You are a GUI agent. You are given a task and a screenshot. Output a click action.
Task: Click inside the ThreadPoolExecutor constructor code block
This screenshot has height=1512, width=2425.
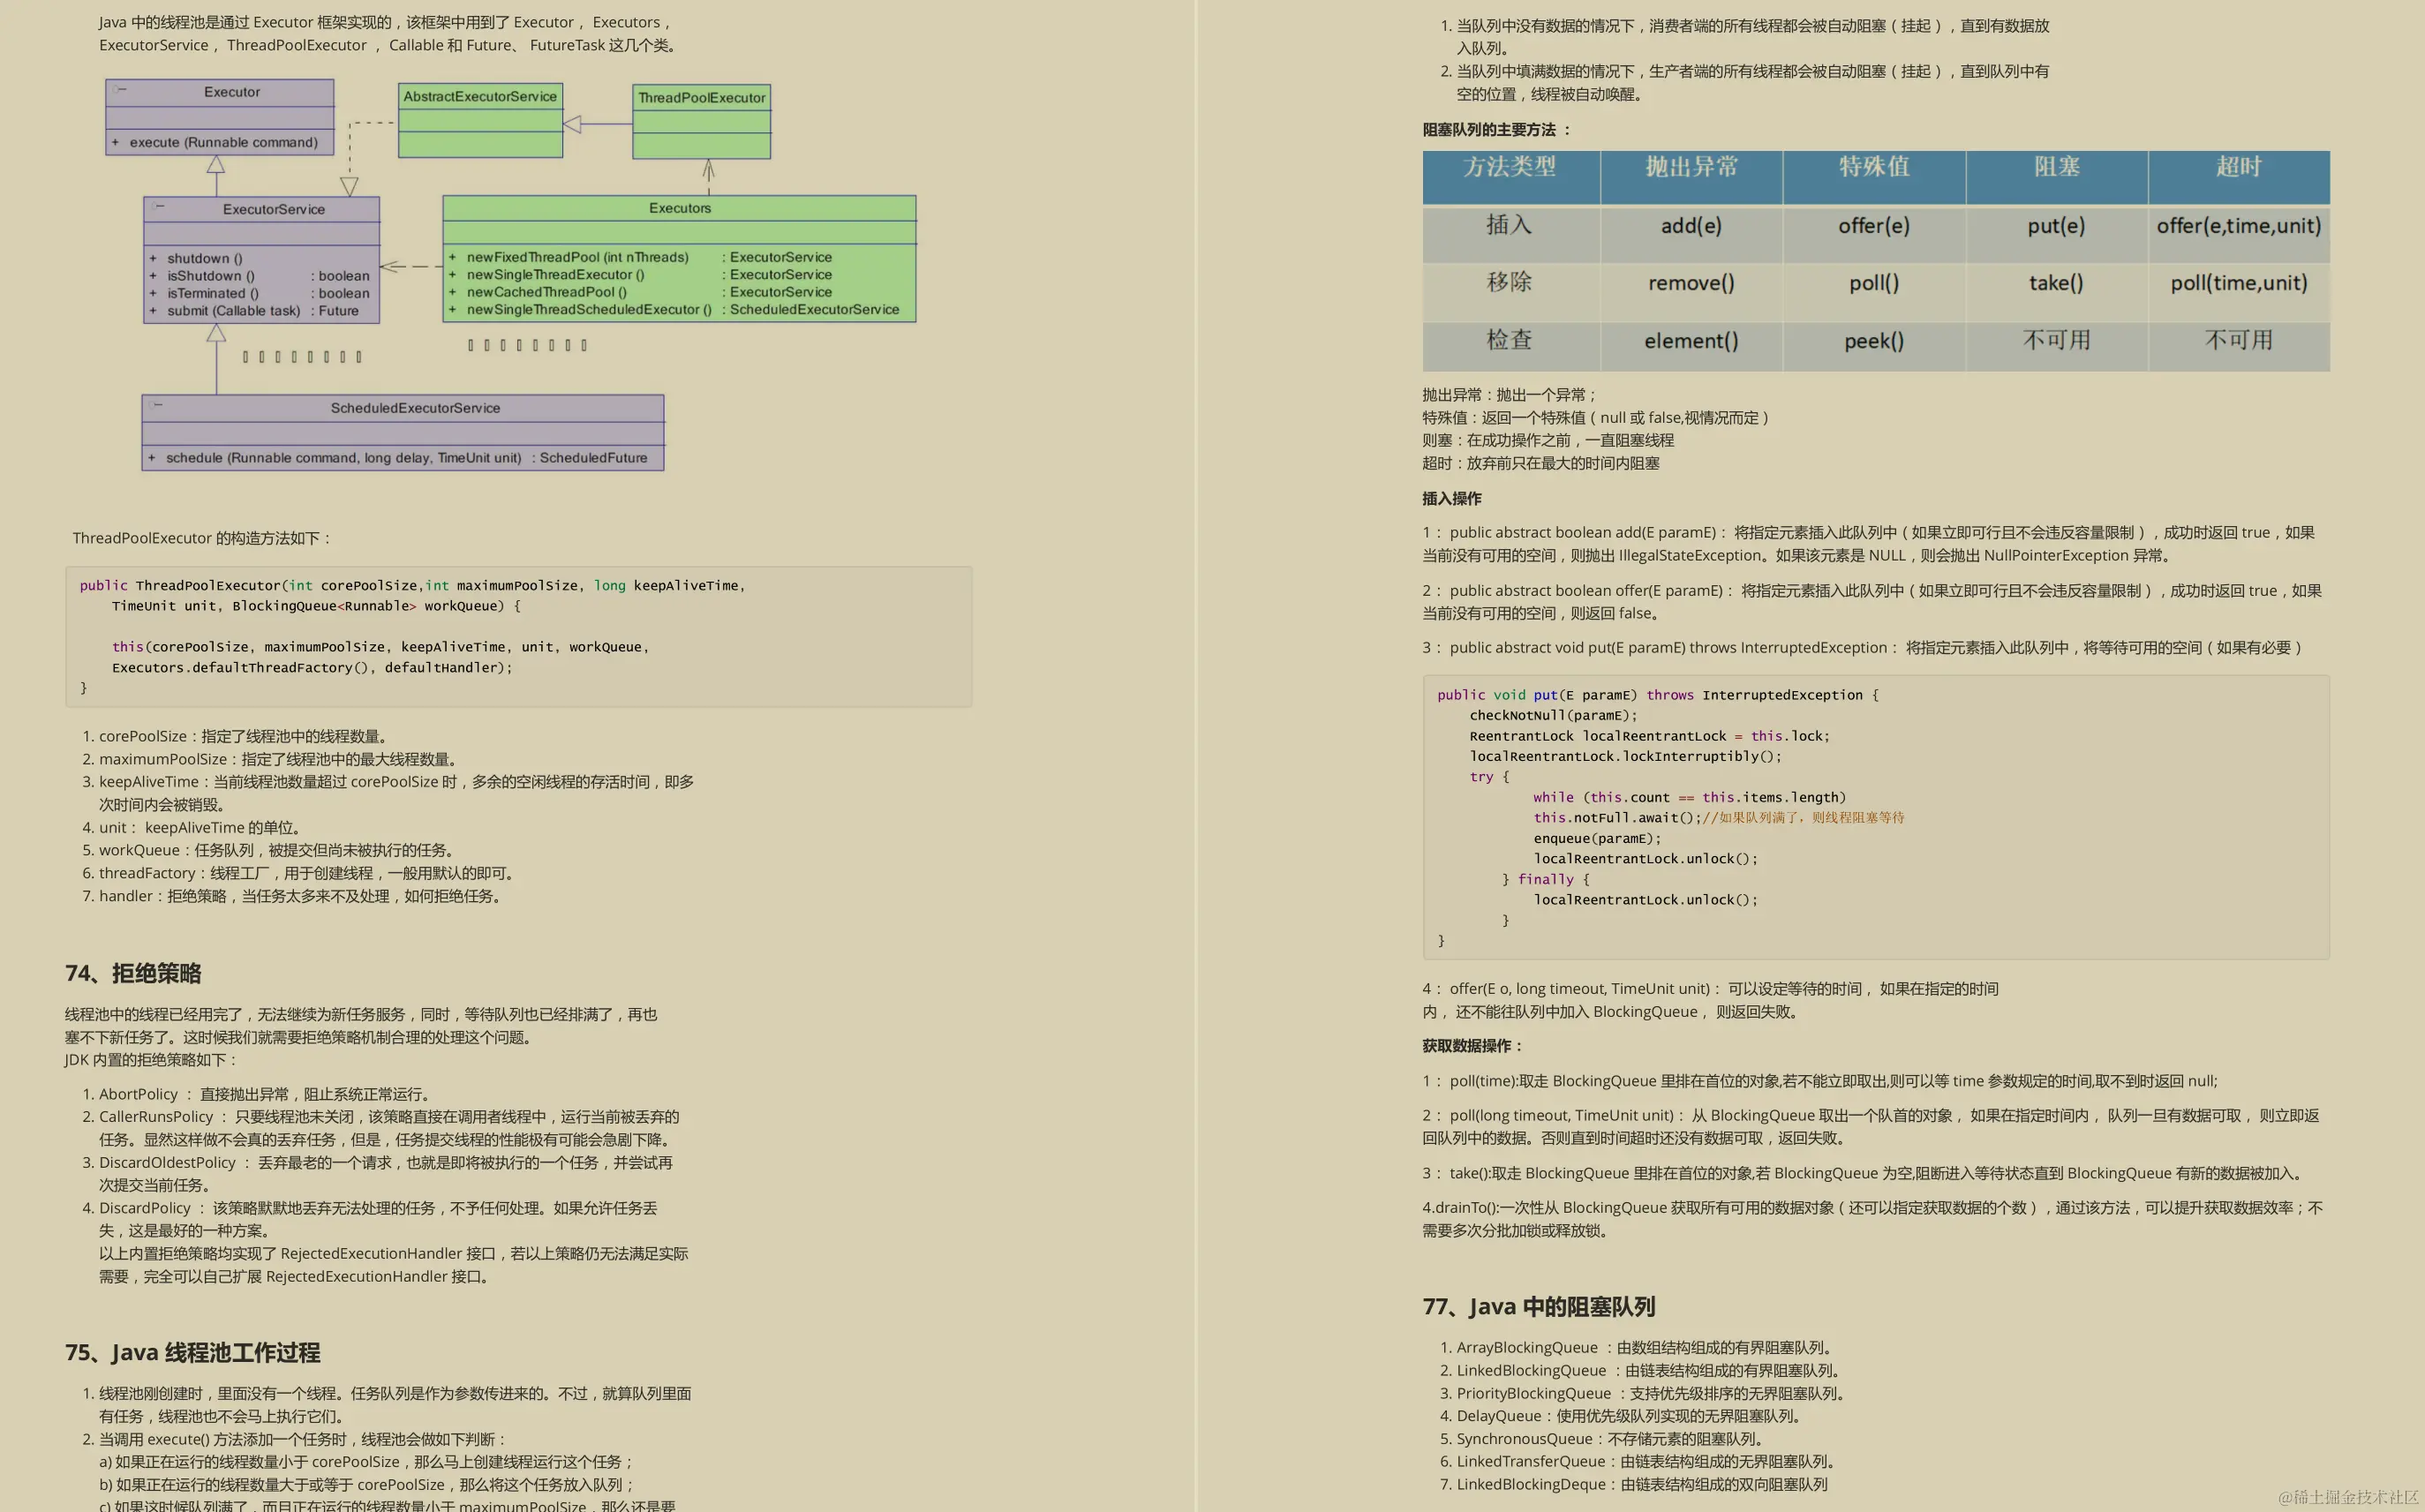(x=518, y=636)
